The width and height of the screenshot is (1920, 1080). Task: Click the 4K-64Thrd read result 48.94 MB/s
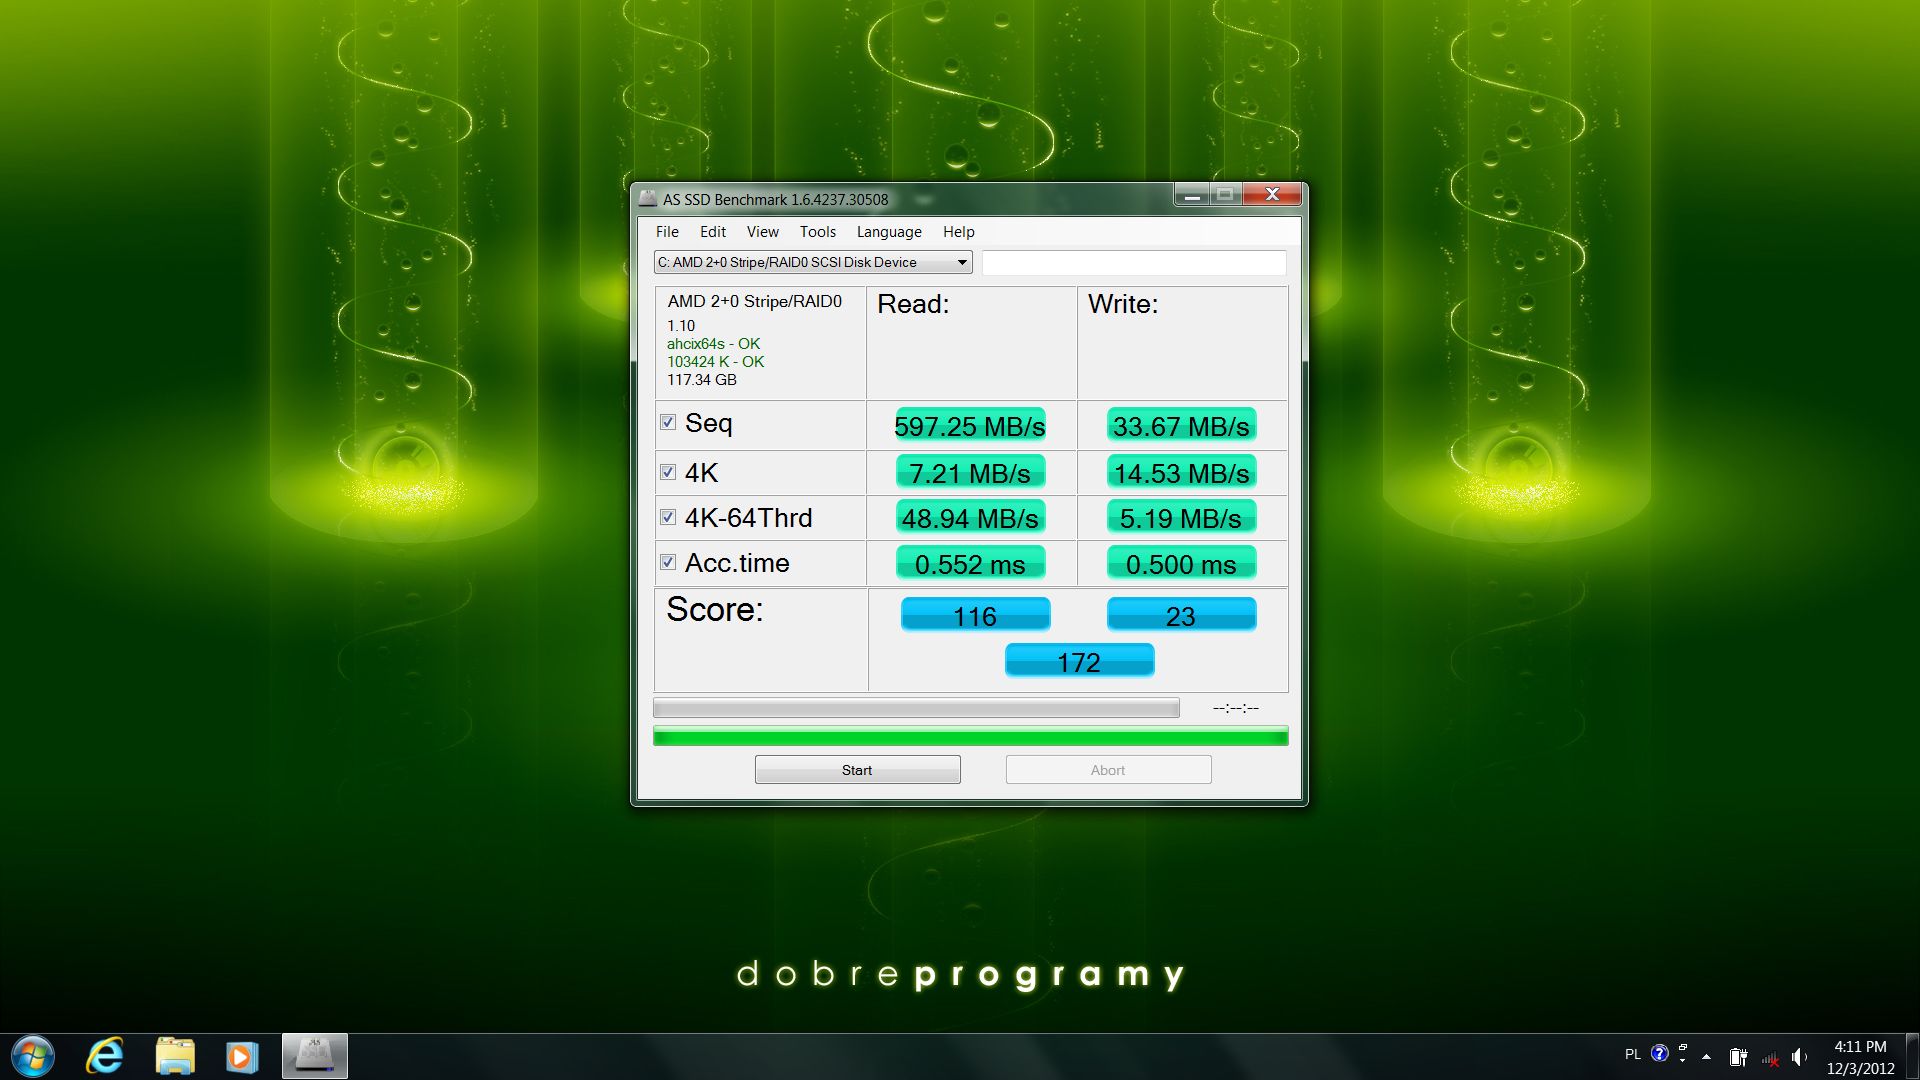point(970,518)
